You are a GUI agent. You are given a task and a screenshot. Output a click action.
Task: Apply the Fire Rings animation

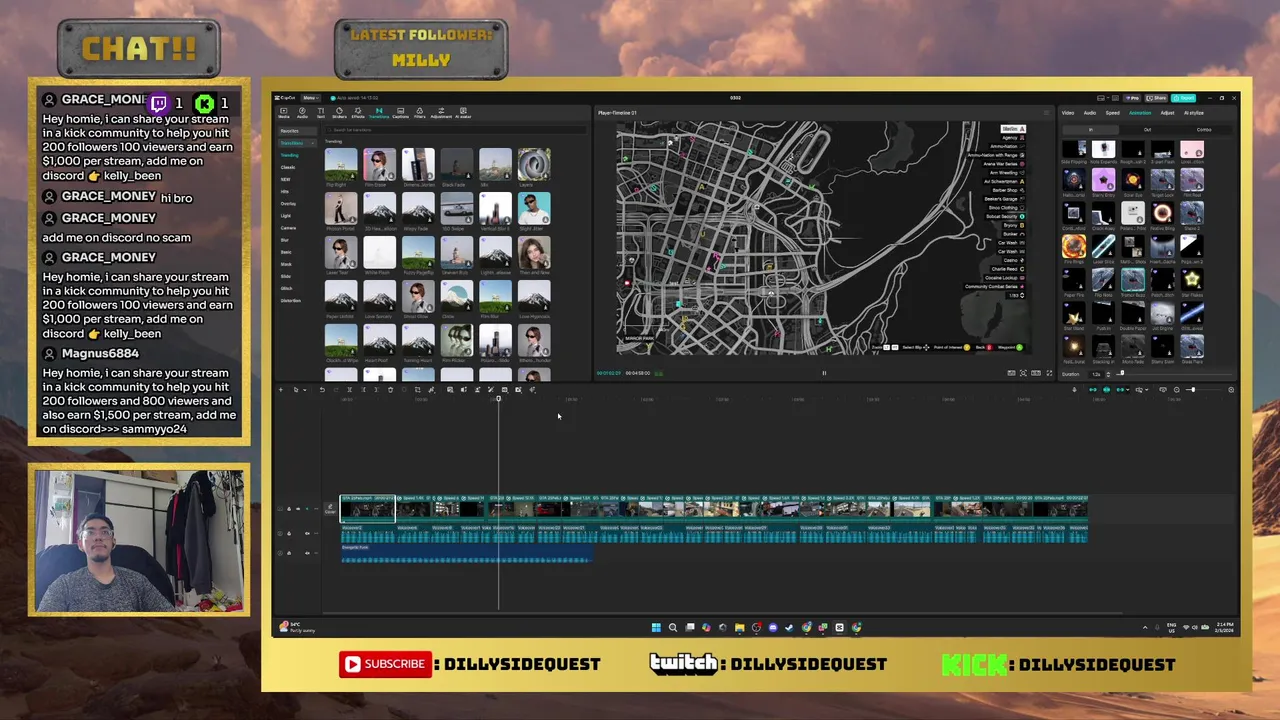[x=1074, y=251]
